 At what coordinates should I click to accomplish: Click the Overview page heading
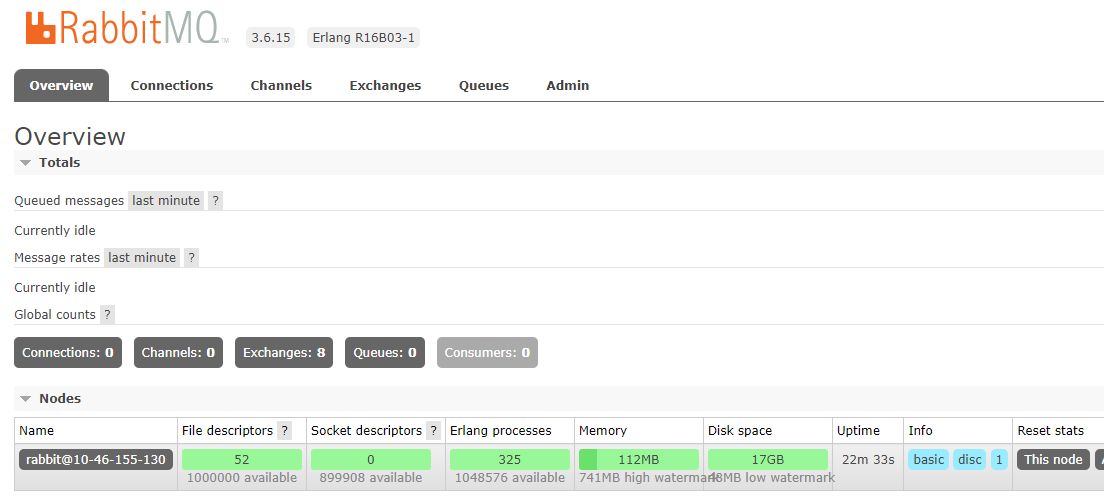click(x=70, y=136)
